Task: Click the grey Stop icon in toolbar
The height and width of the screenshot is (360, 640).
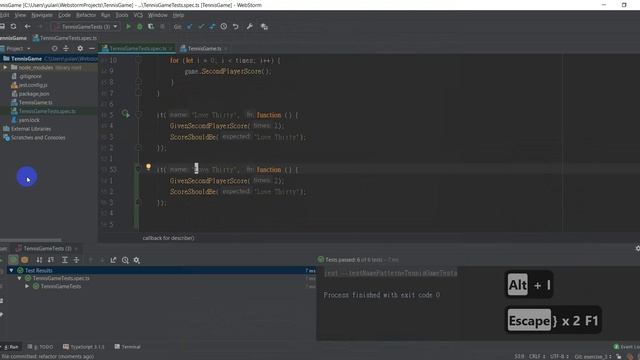Action: tap(162, 27)
